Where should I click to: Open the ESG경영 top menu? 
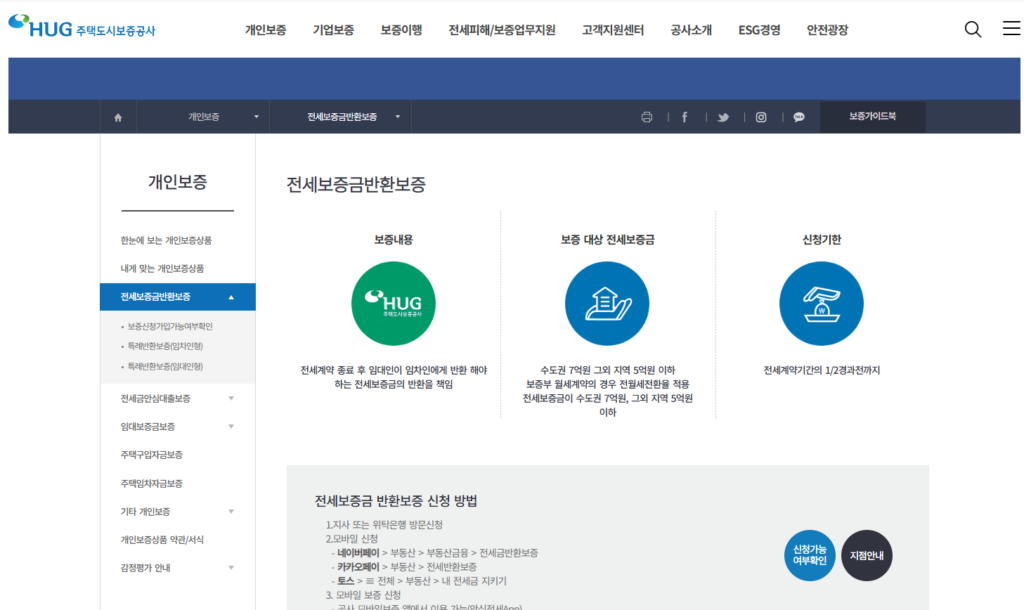click(x=759, y=30)
